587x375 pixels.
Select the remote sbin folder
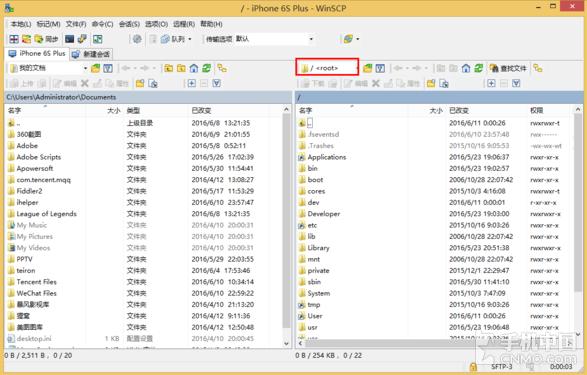314,282
